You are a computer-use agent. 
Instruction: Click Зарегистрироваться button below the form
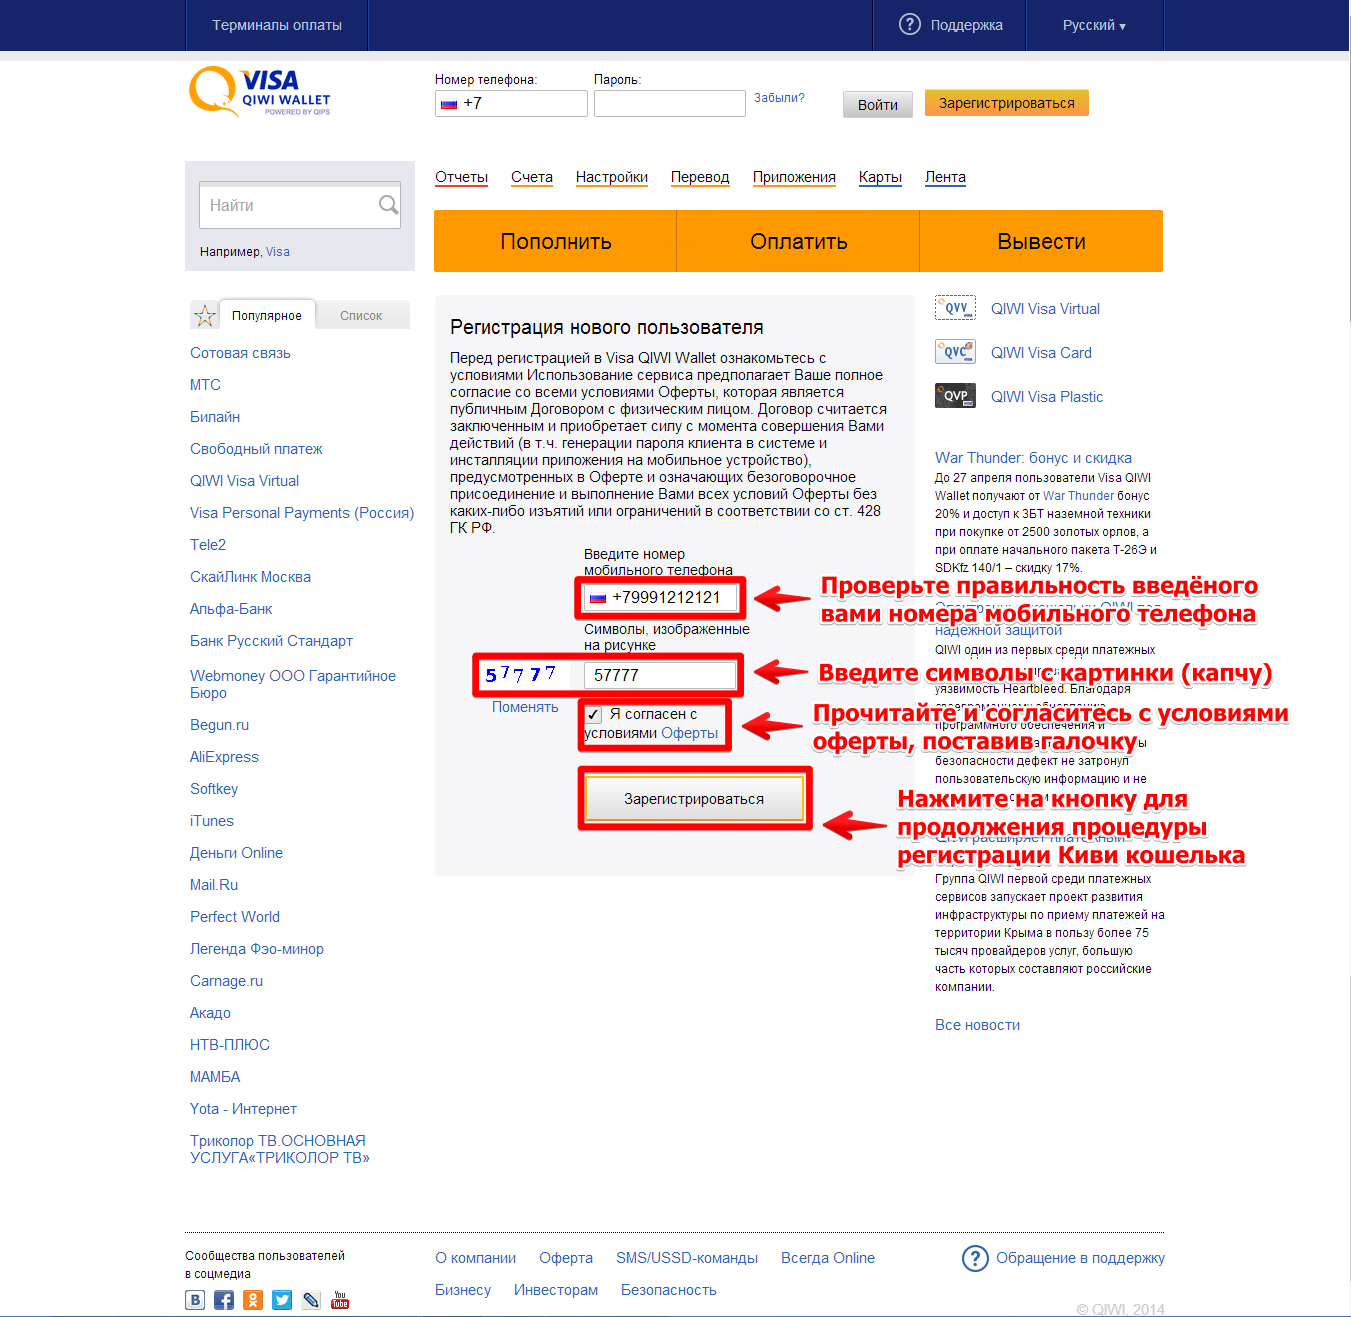694,799
